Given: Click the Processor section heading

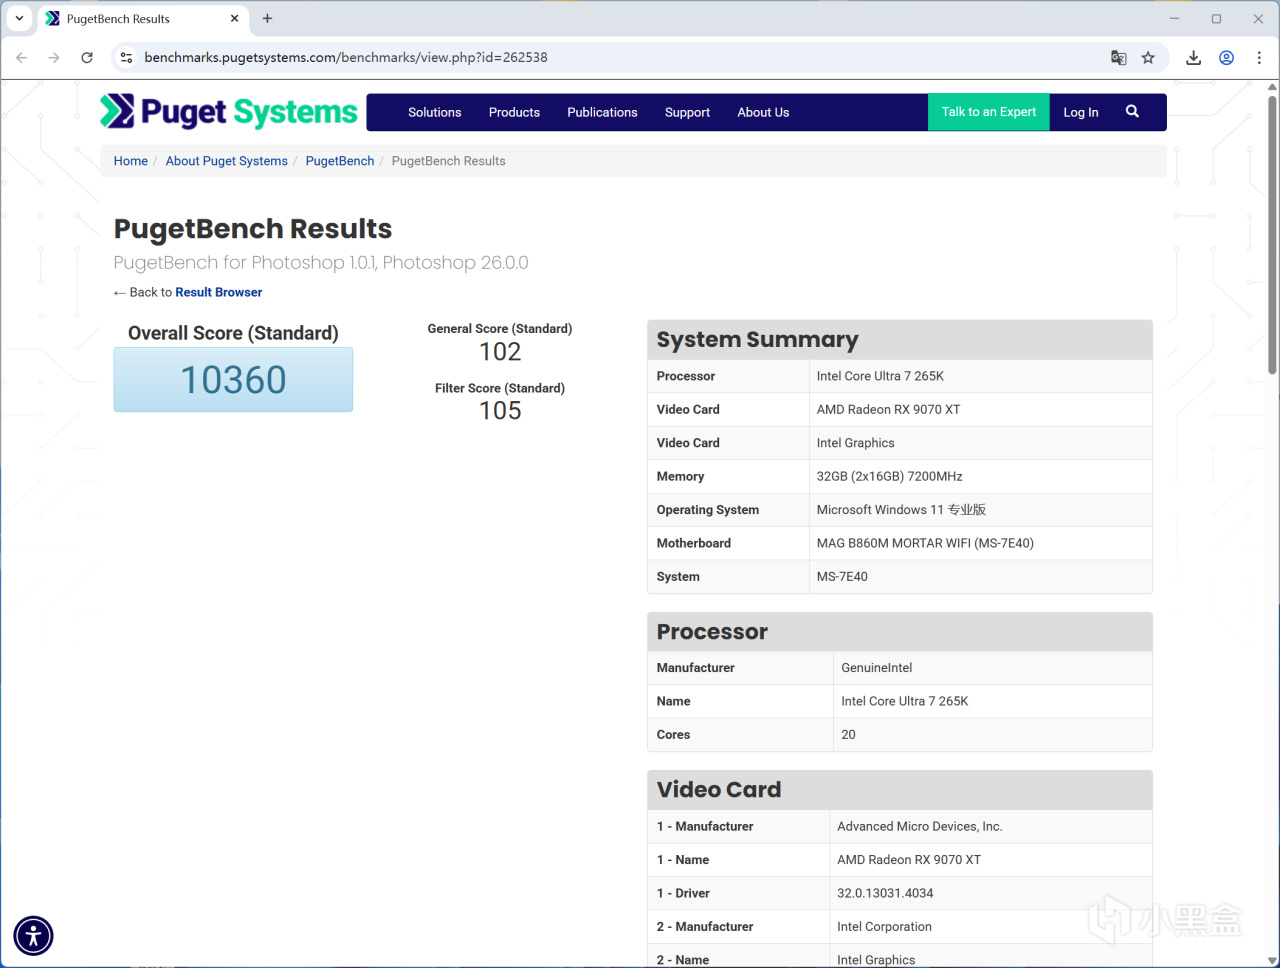Looking at the screenshot, I should [x=712, y=632].
